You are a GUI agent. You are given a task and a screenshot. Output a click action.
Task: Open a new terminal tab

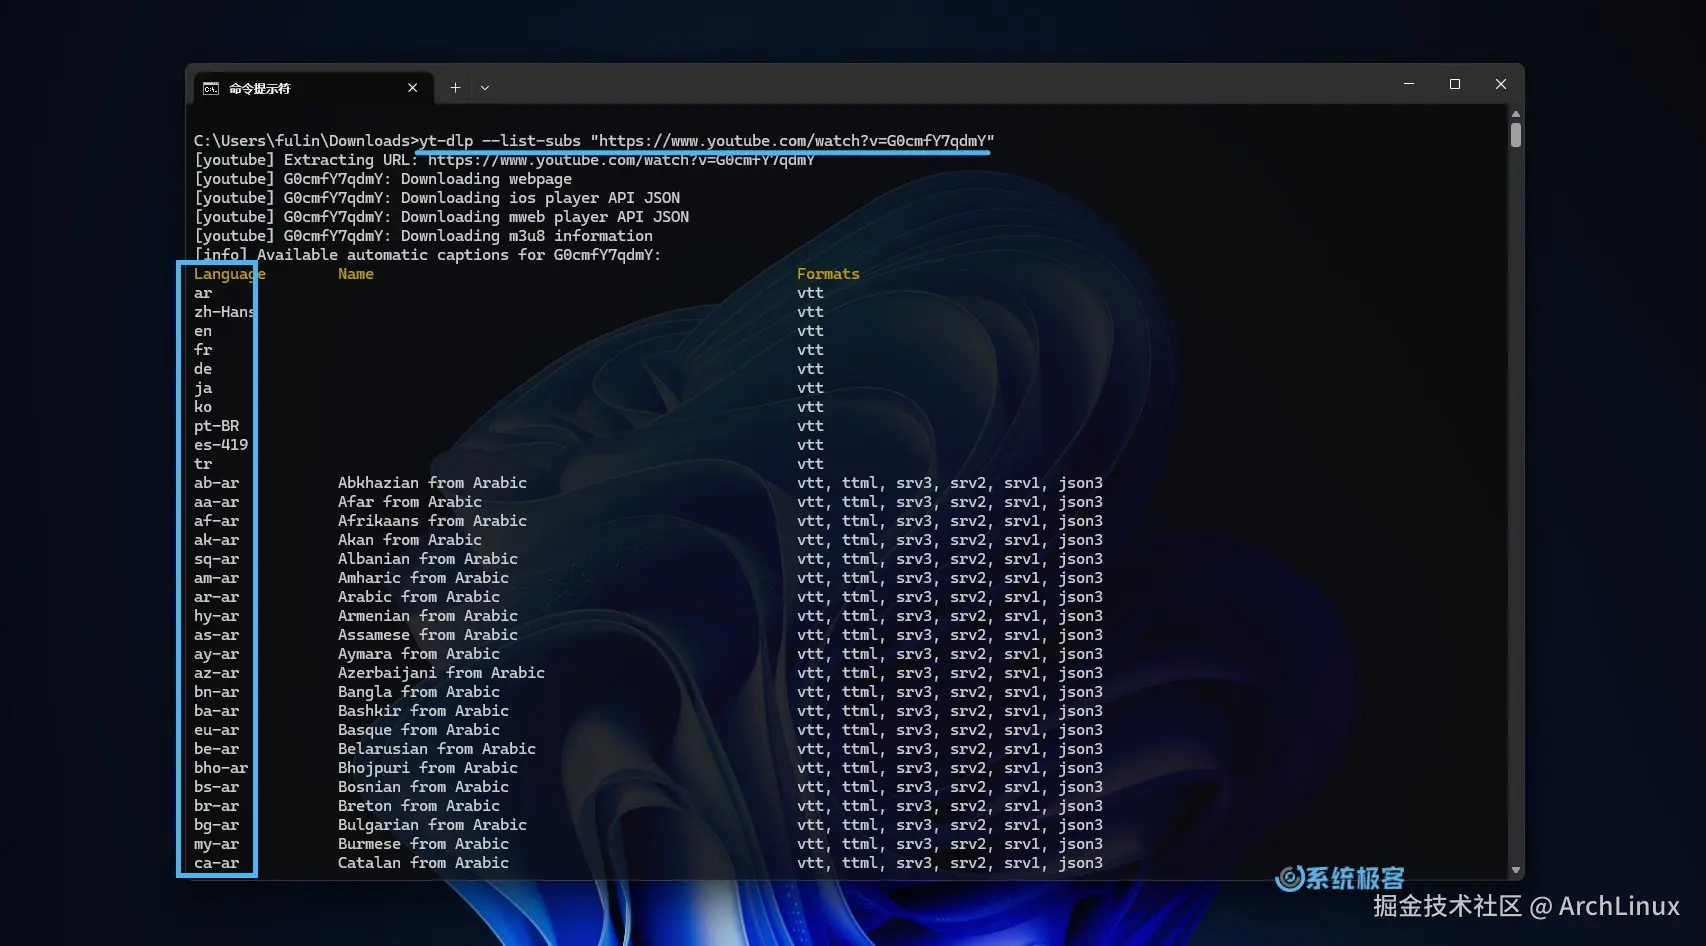[455, 88]
